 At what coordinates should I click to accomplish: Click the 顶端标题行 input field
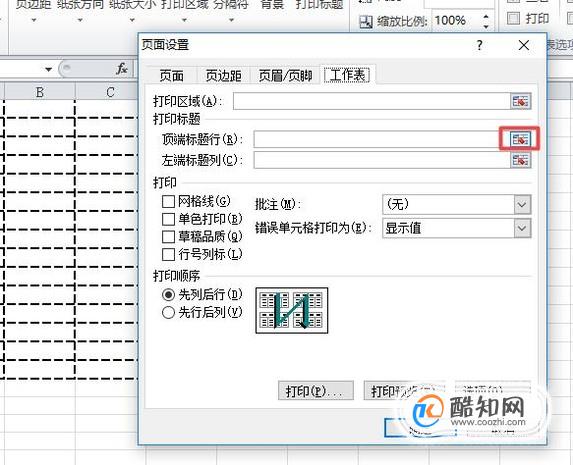pyautogui.click(x=382, y=139)
